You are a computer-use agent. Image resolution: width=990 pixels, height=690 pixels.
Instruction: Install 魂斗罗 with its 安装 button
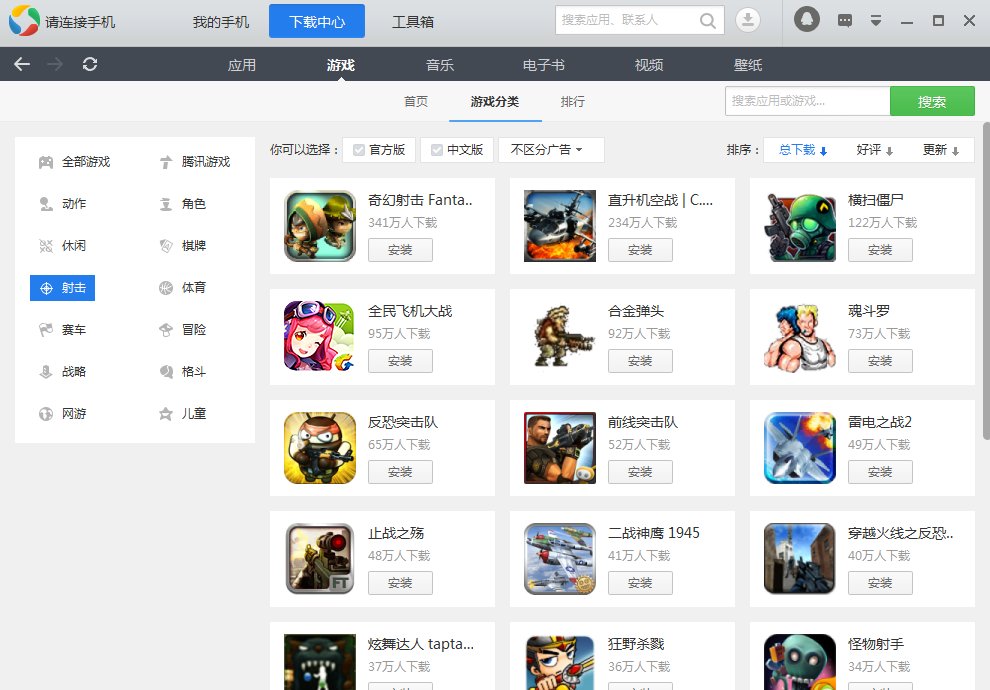[x=880, y=361]
